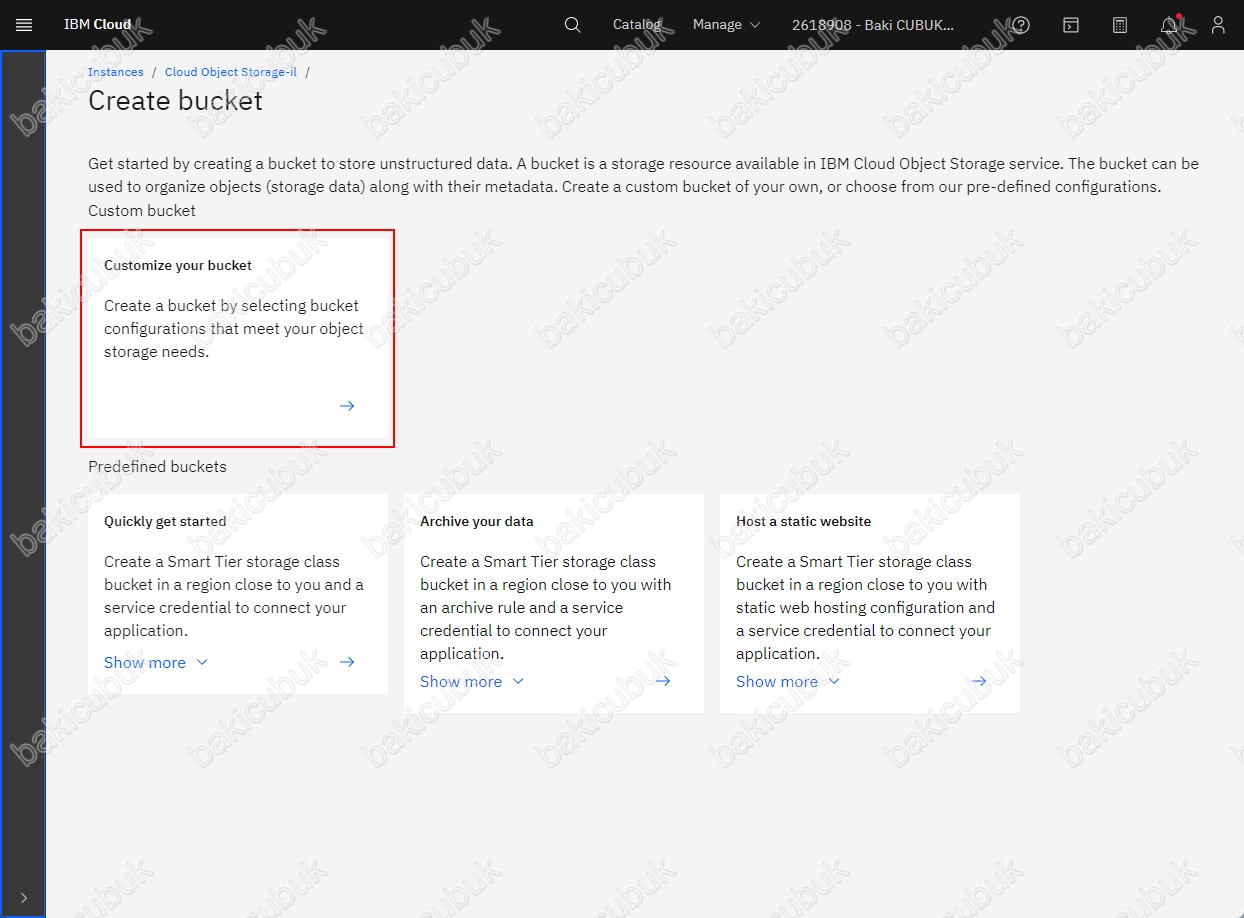
Task: Click arrow on Customize your bucket card
Action: pyautogui.click(x=347, y=406)
